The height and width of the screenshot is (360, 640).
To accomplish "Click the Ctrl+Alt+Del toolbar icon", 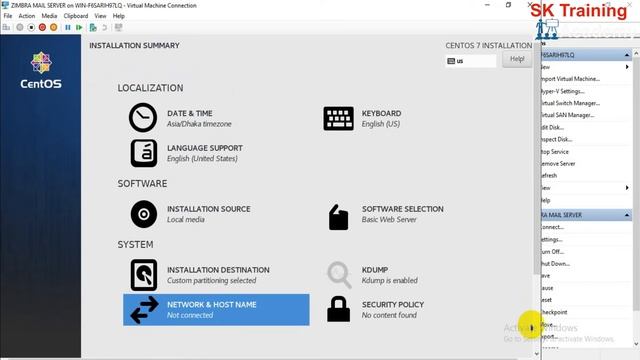I will (x=6, y=27).
